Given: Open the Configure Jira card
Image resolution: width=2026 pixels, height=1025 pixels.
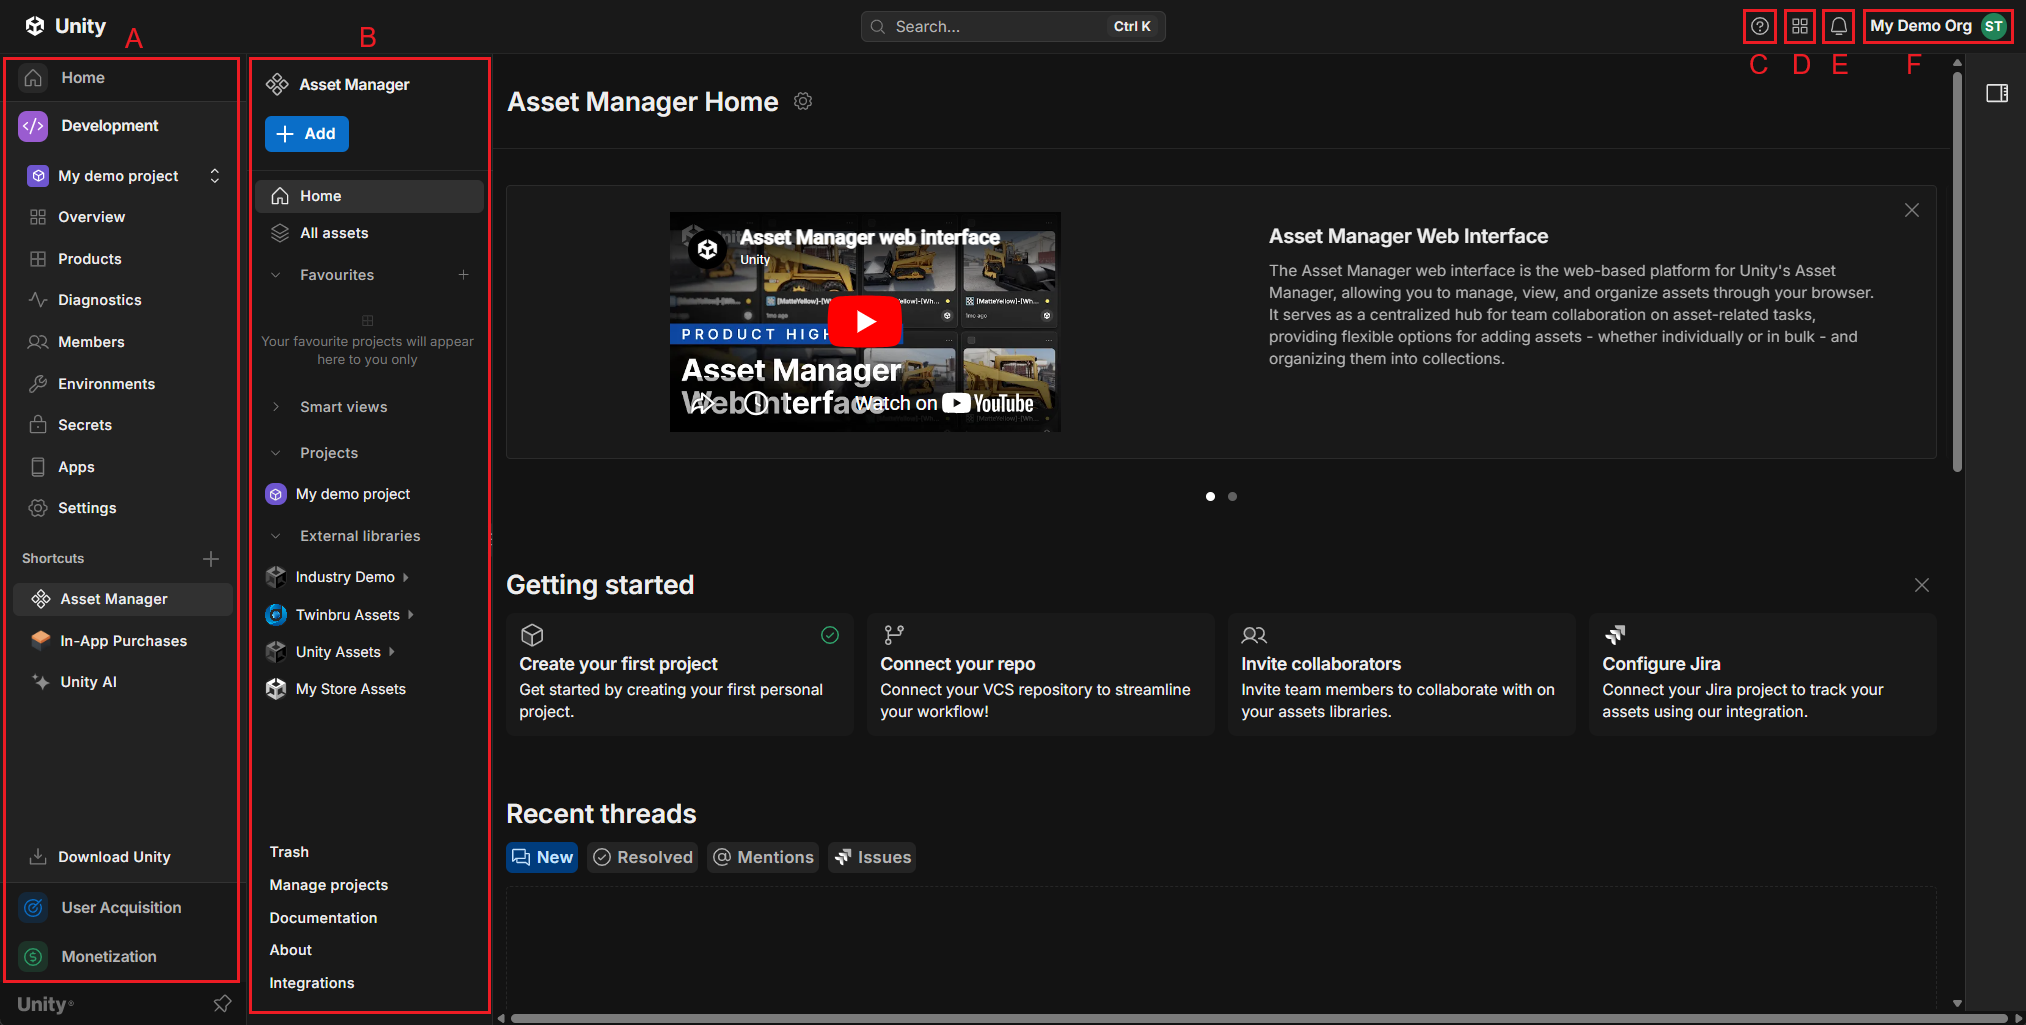Looking at the screenshot, I should [x=1763, y=674].
